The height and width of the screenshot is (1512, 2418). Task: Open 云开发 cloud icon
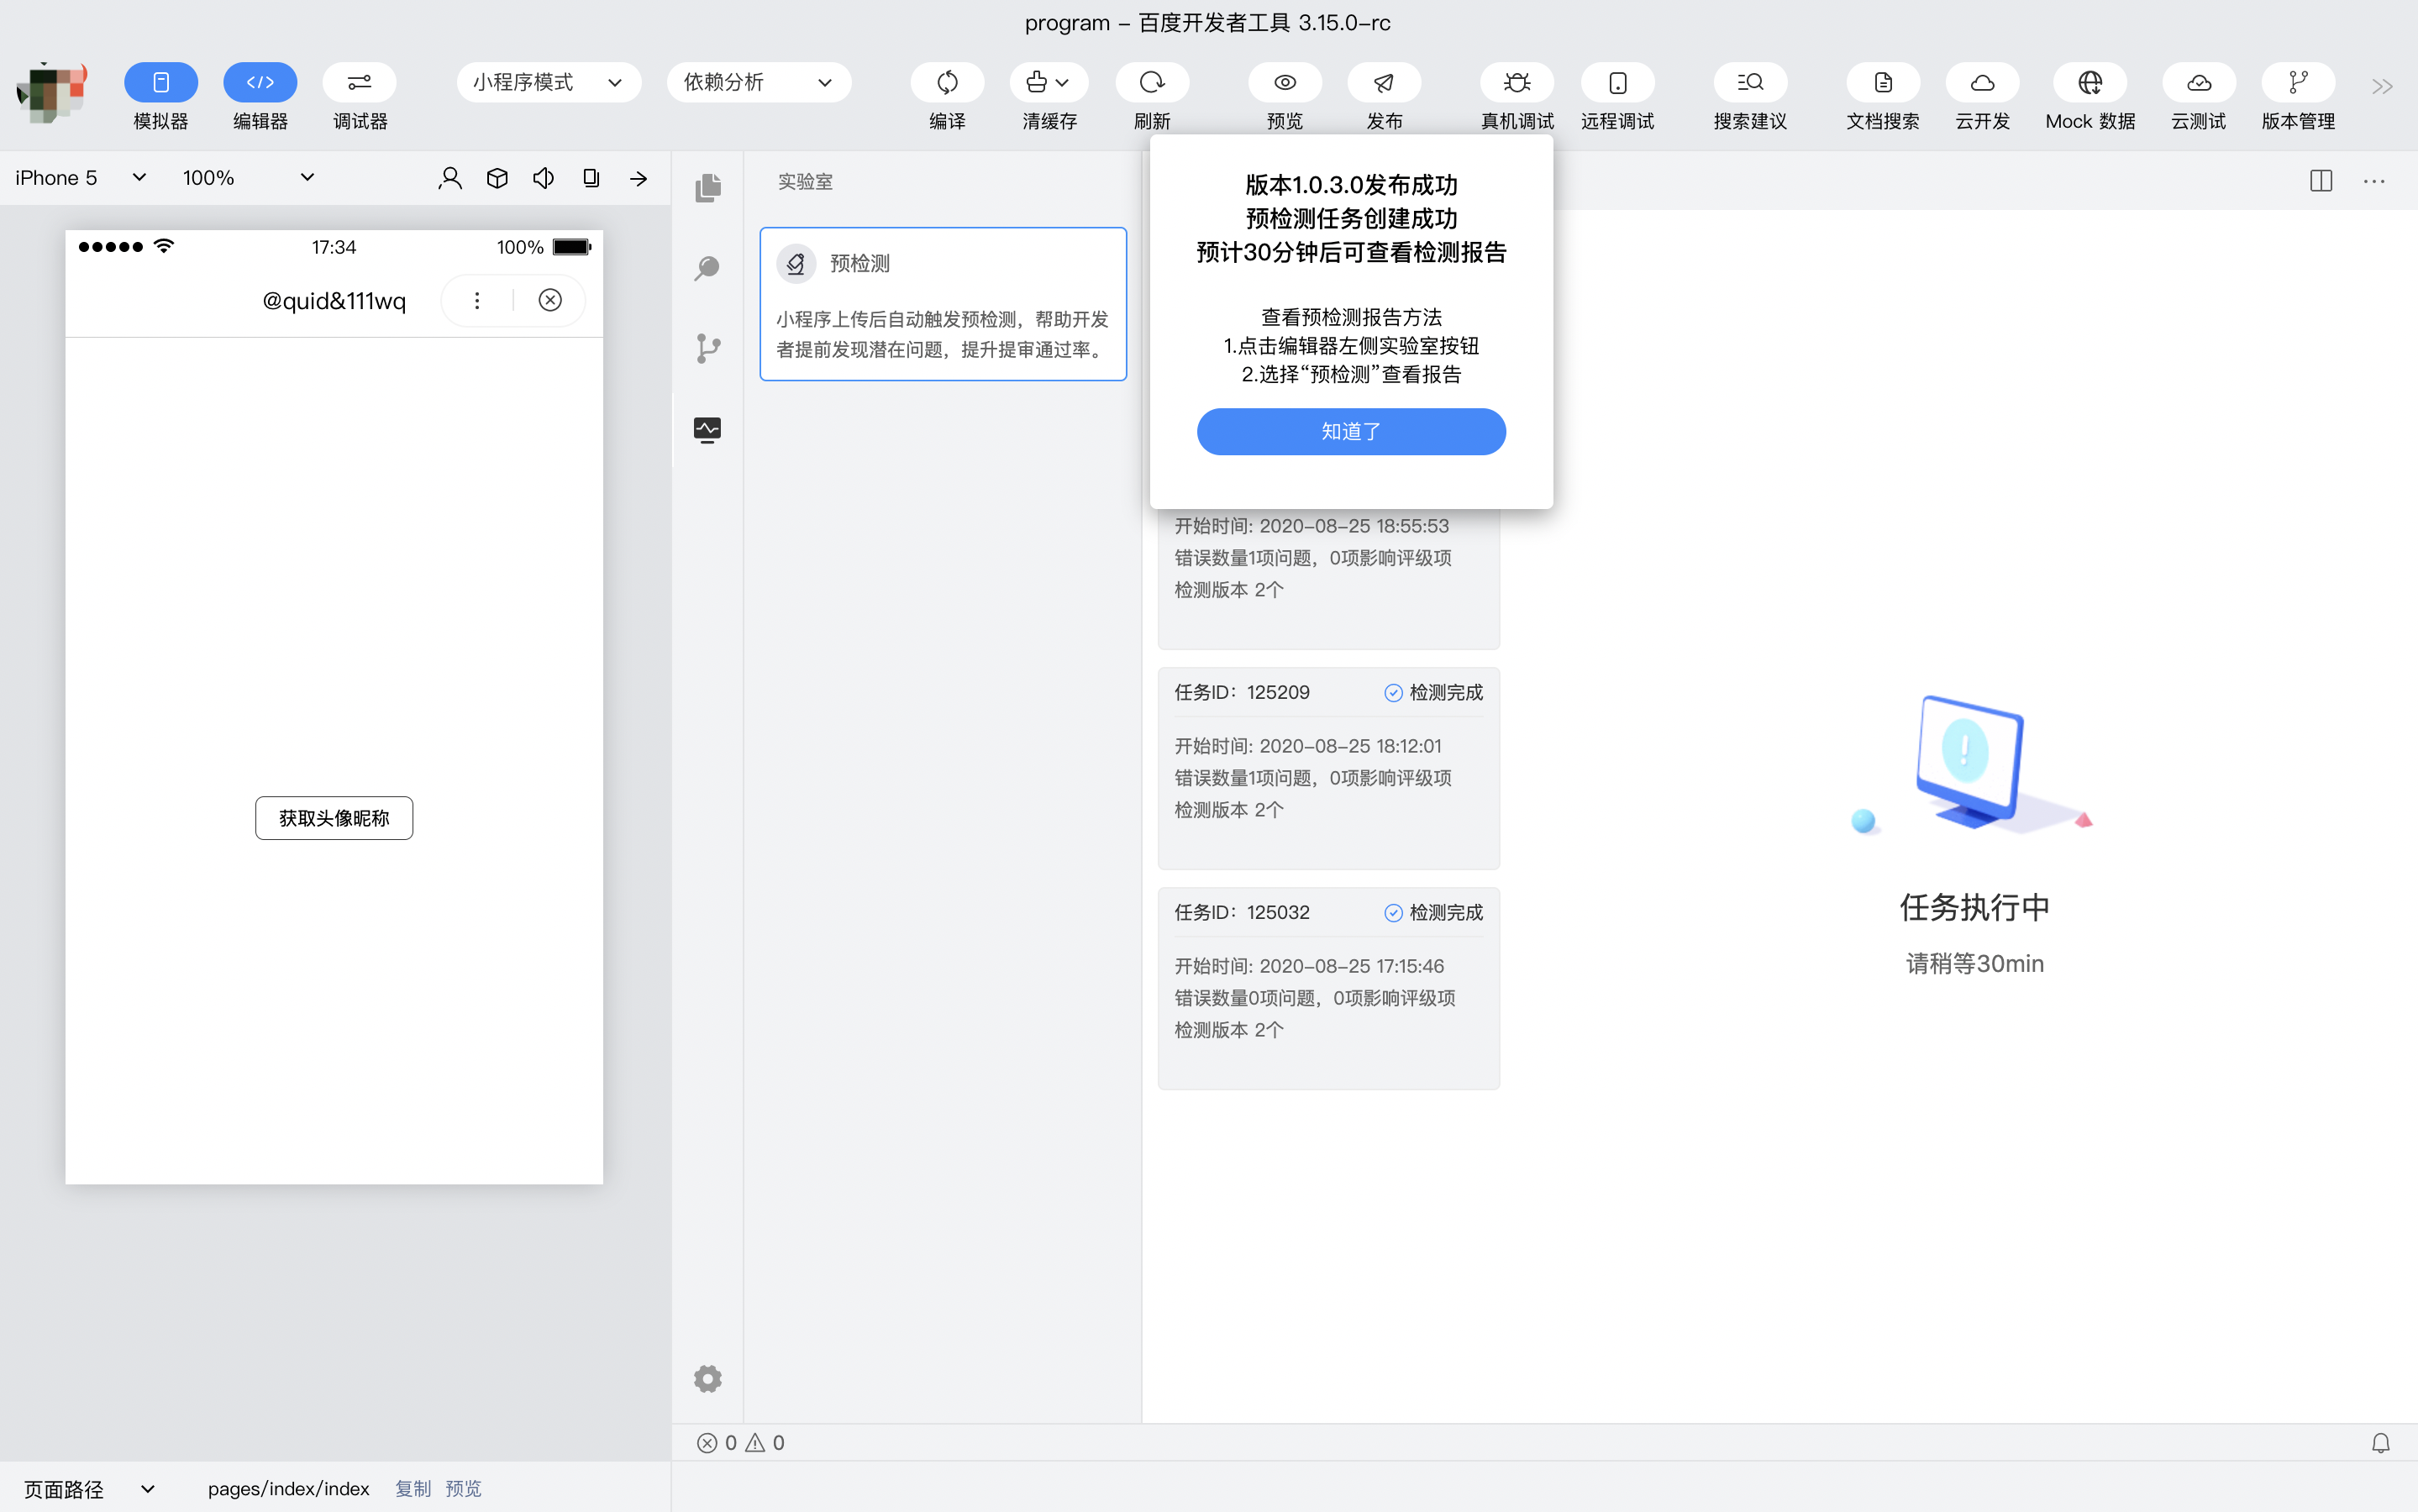pos(1982,82)
